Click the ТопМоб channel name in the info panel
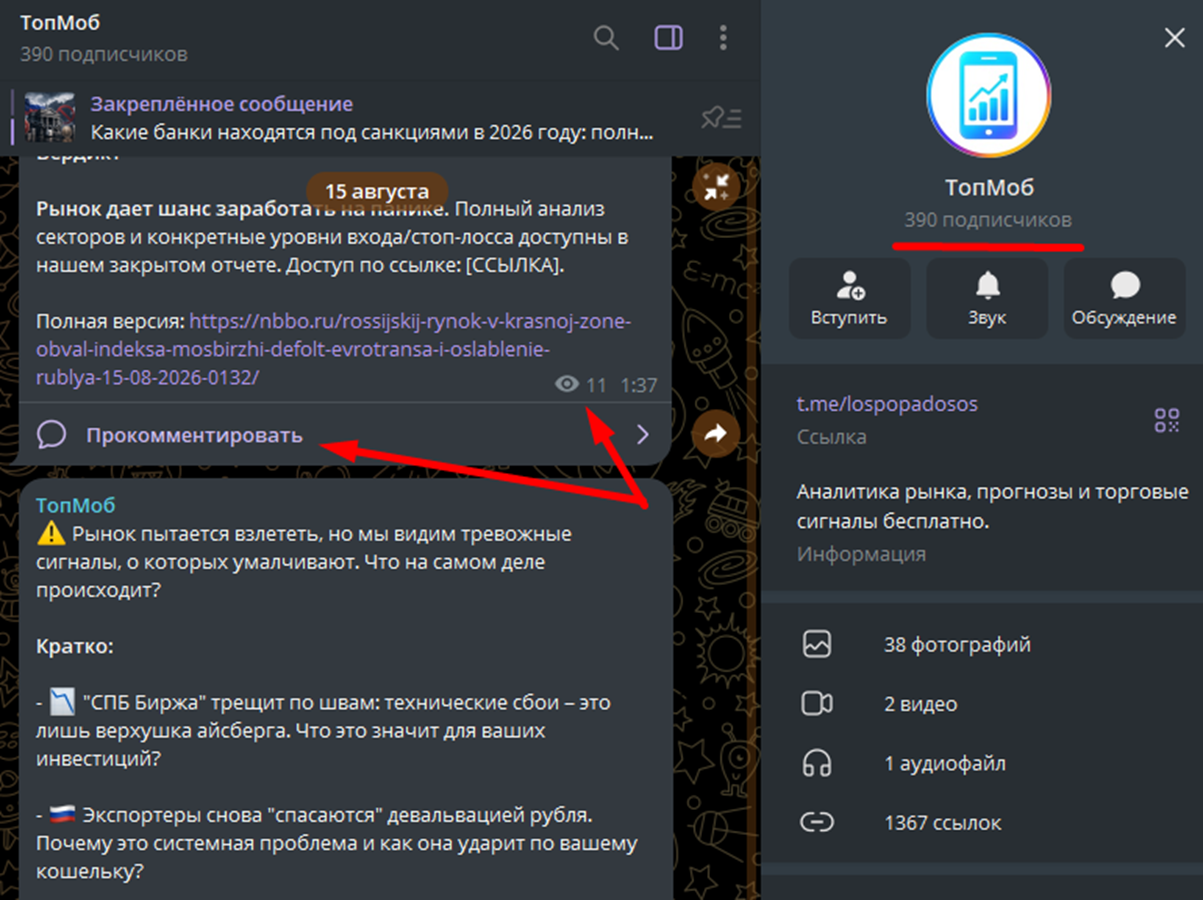Viewport: 1203px width, 900px height. point(989,187)
